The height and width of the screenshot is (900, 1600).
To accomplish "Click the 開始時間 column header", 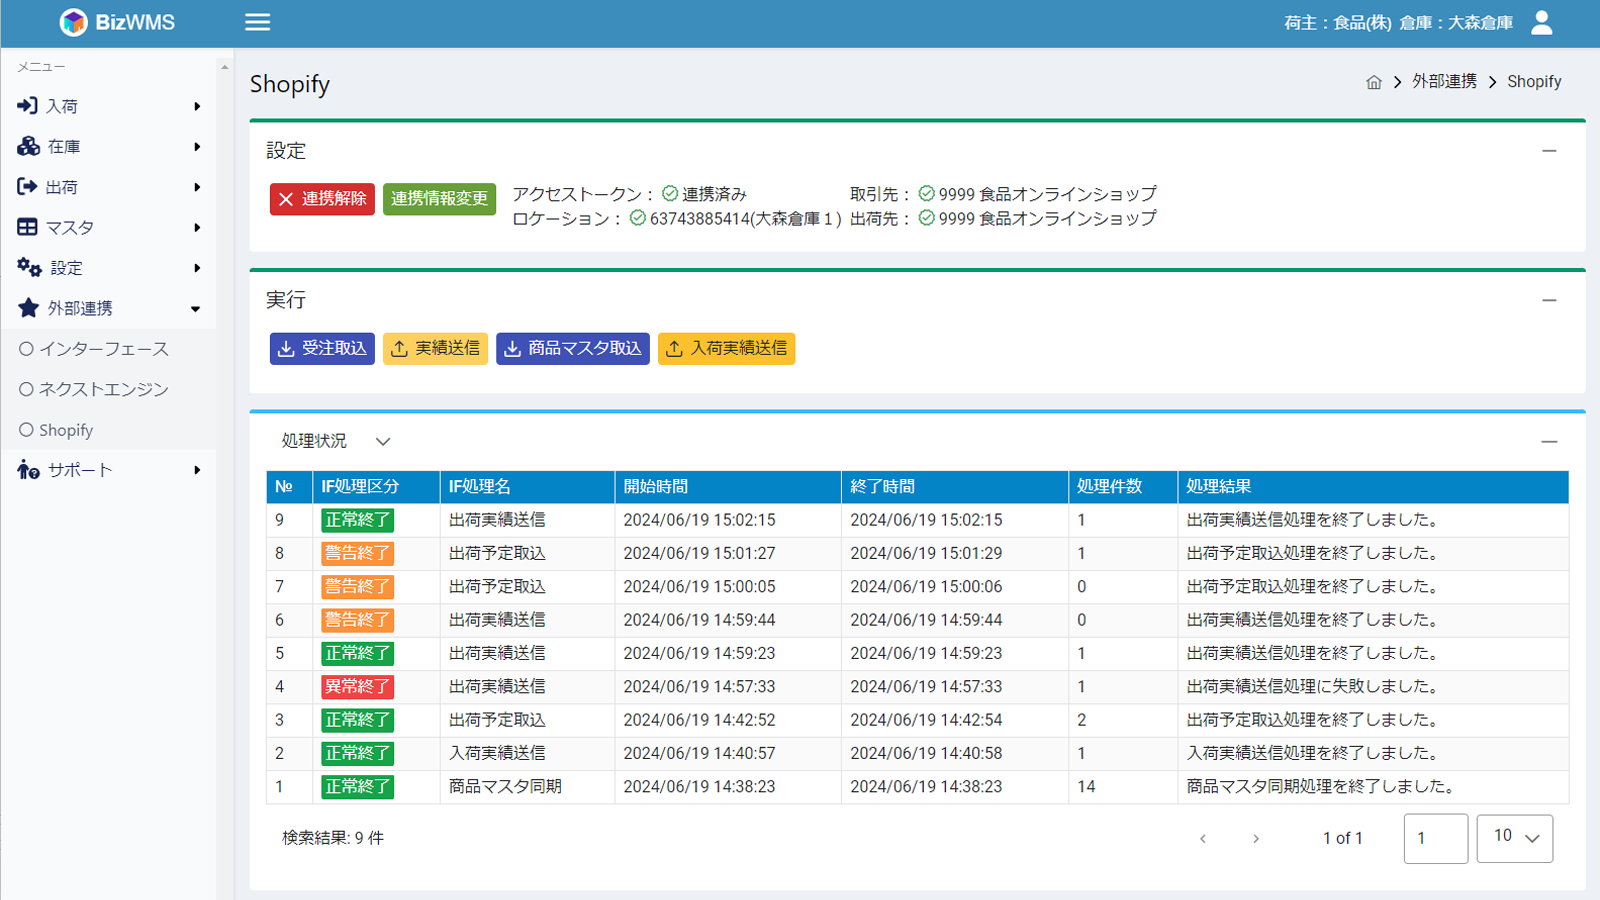I will 727,487.
